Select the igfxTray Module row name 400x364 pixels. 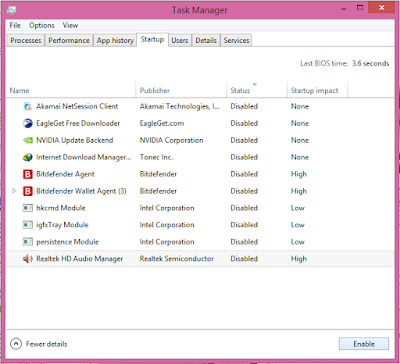click(62, 225)
